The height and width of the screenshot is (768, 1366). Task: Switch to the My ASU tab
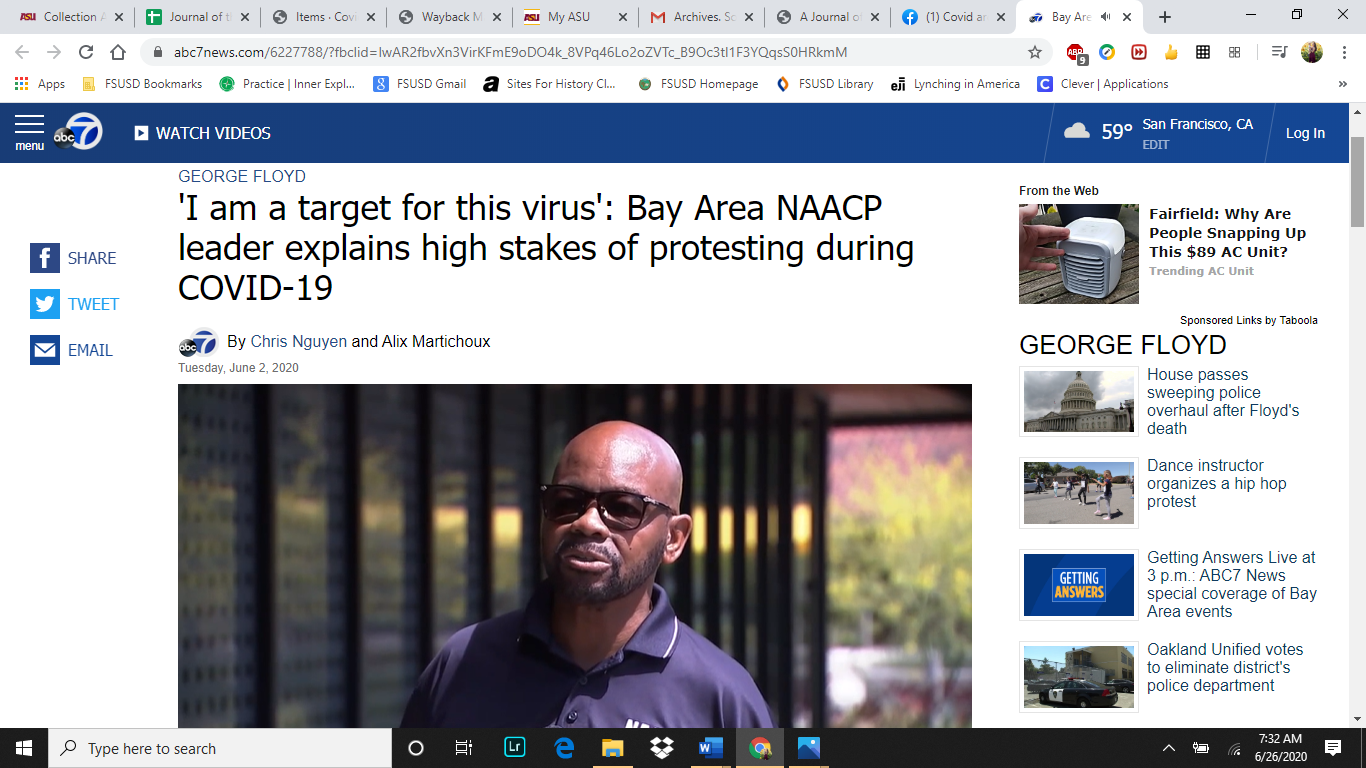coord(570,17)
